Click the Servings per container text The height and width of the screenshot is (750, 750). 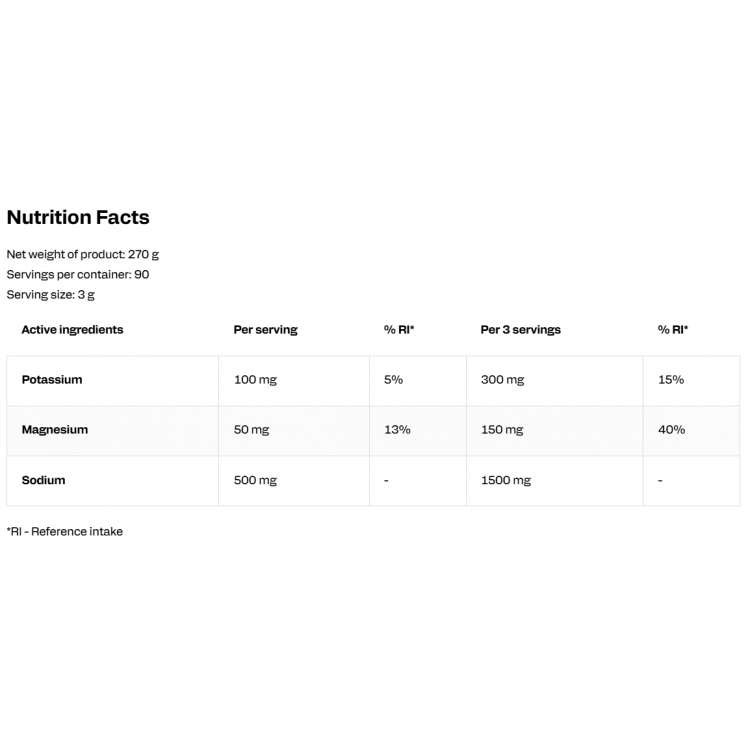point(78,275)
